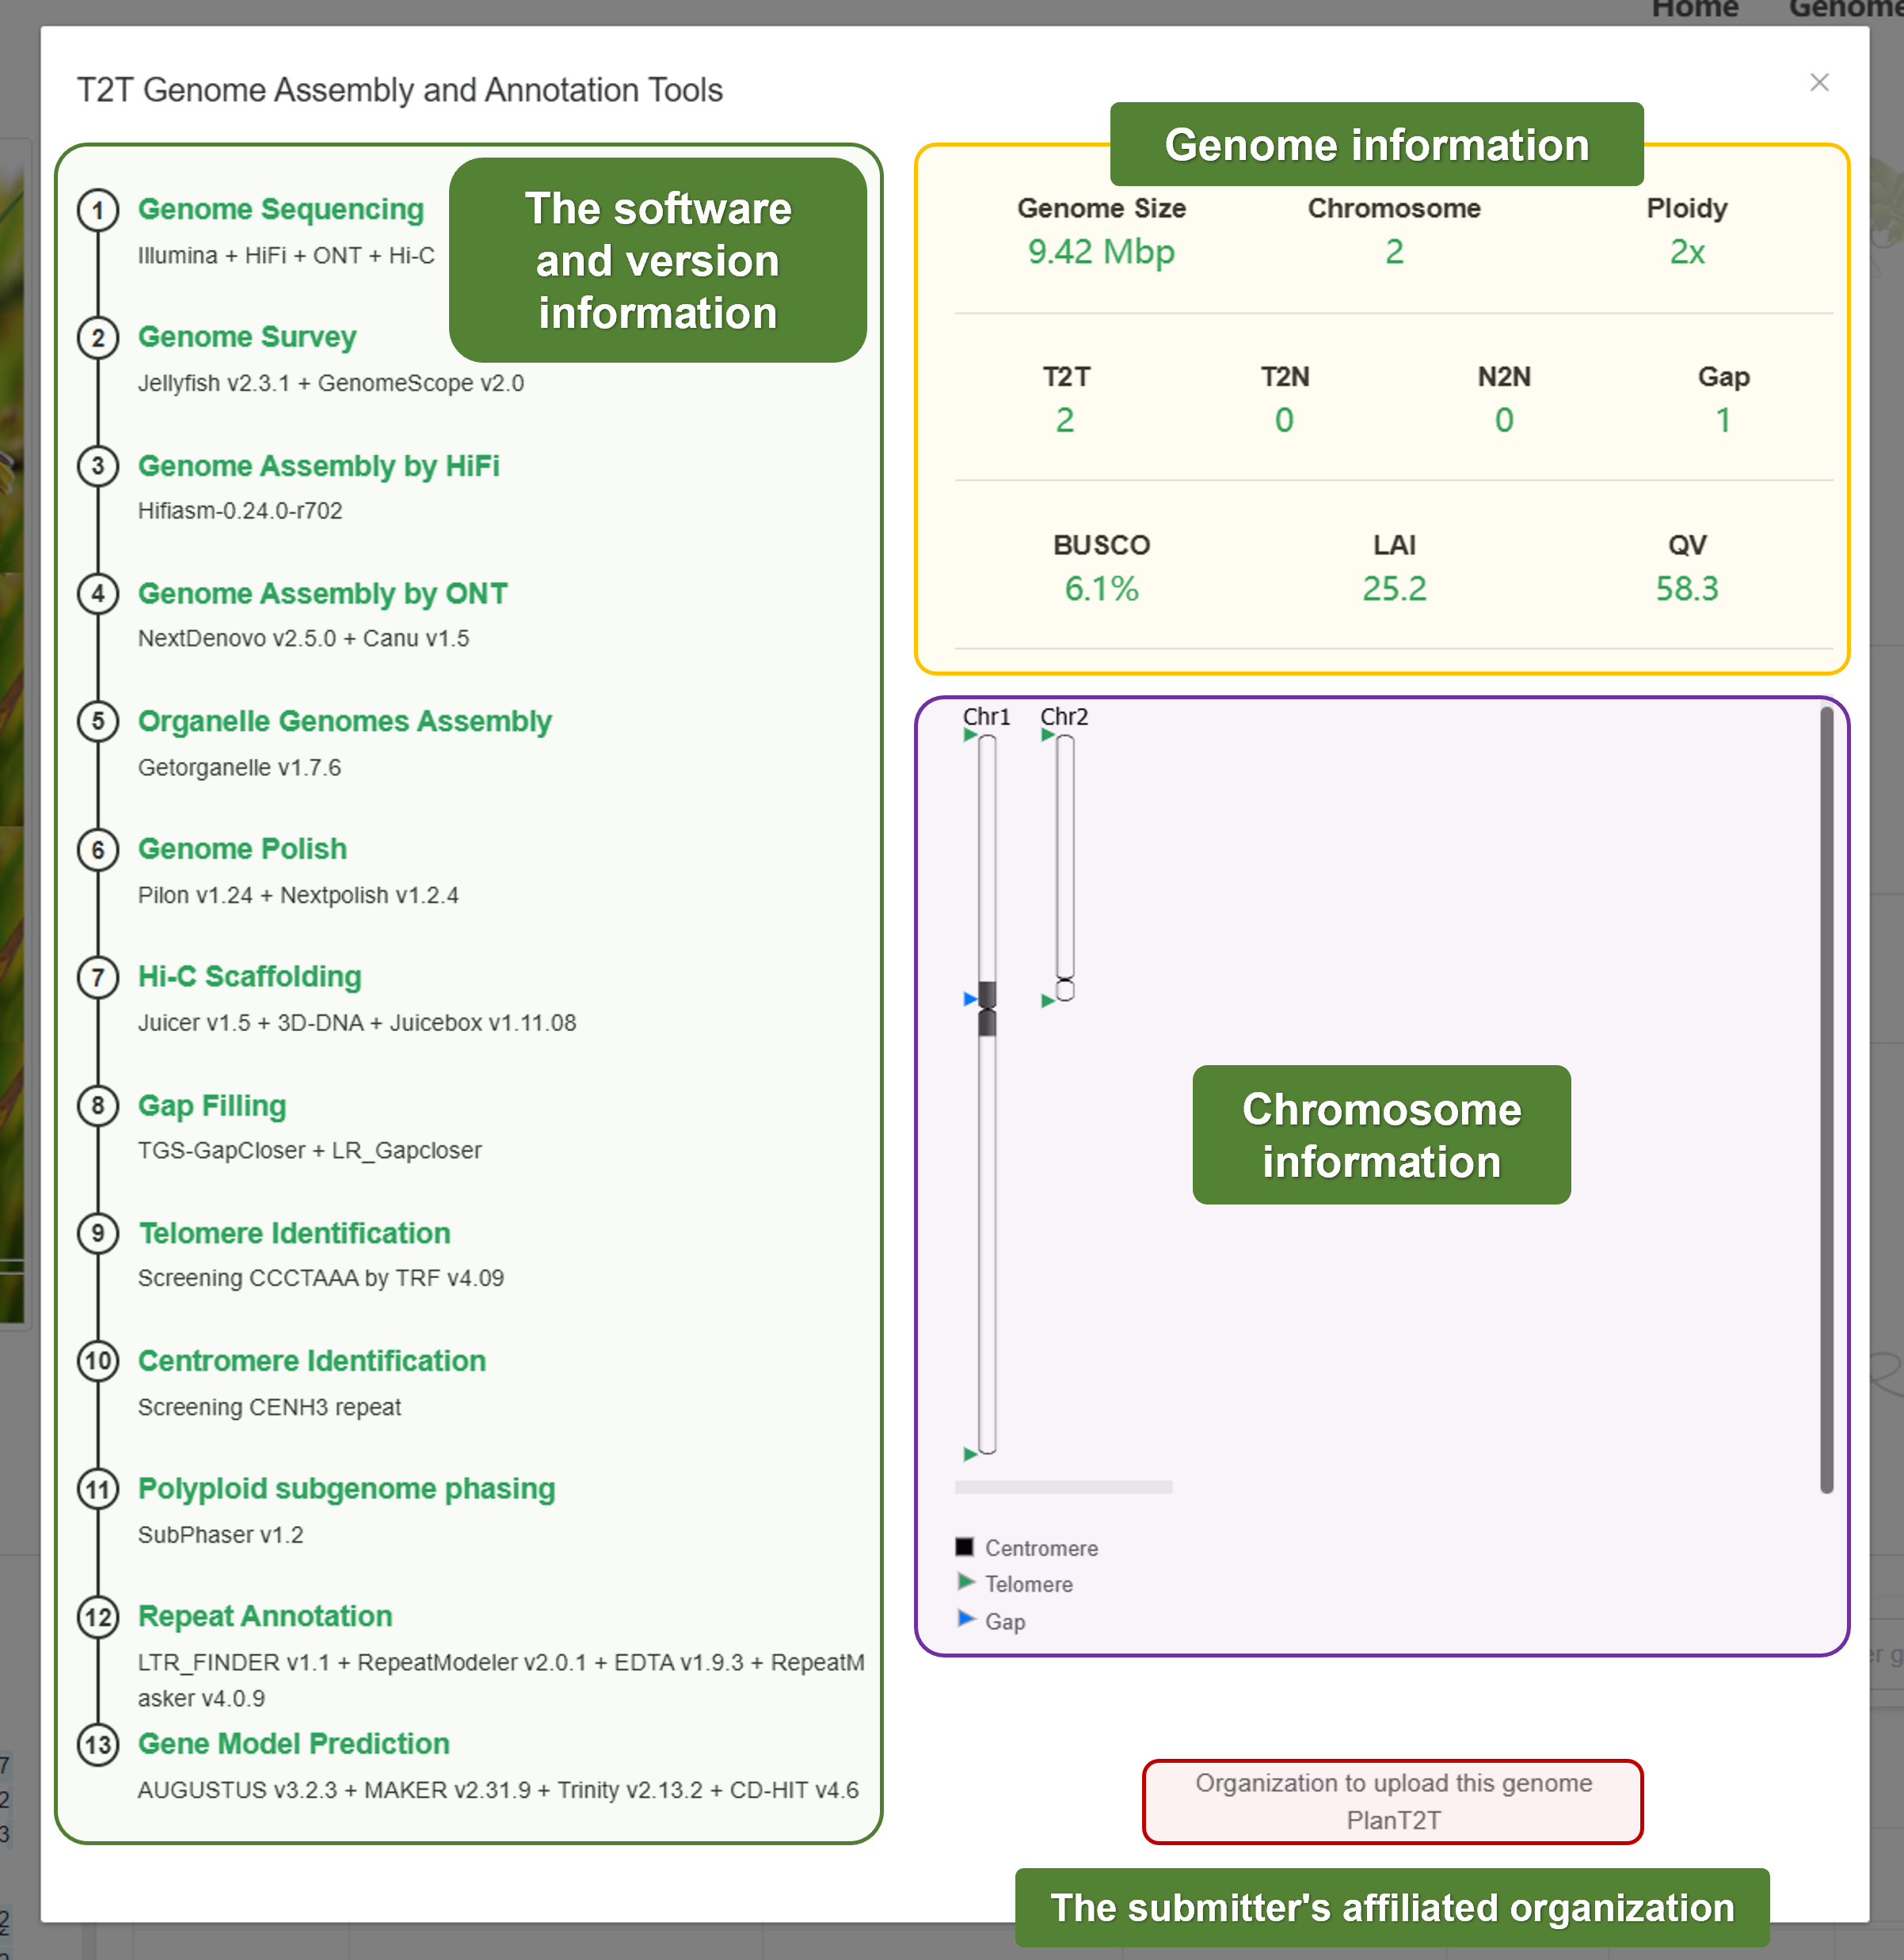Open Hi-C Scaffolding step heading

coord(249,977)
